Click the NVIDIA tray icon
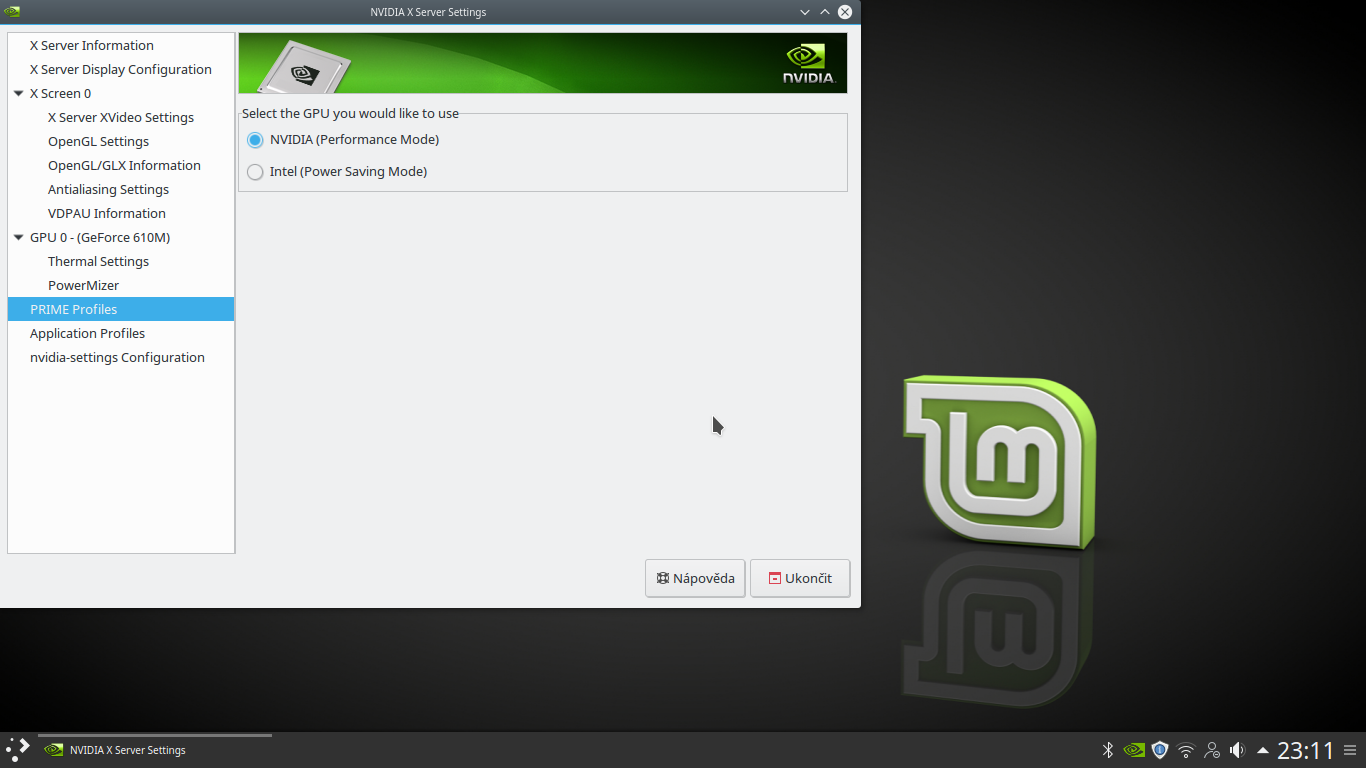Viewport: 1366px width, 768px height. click(x=1134, y=750)
